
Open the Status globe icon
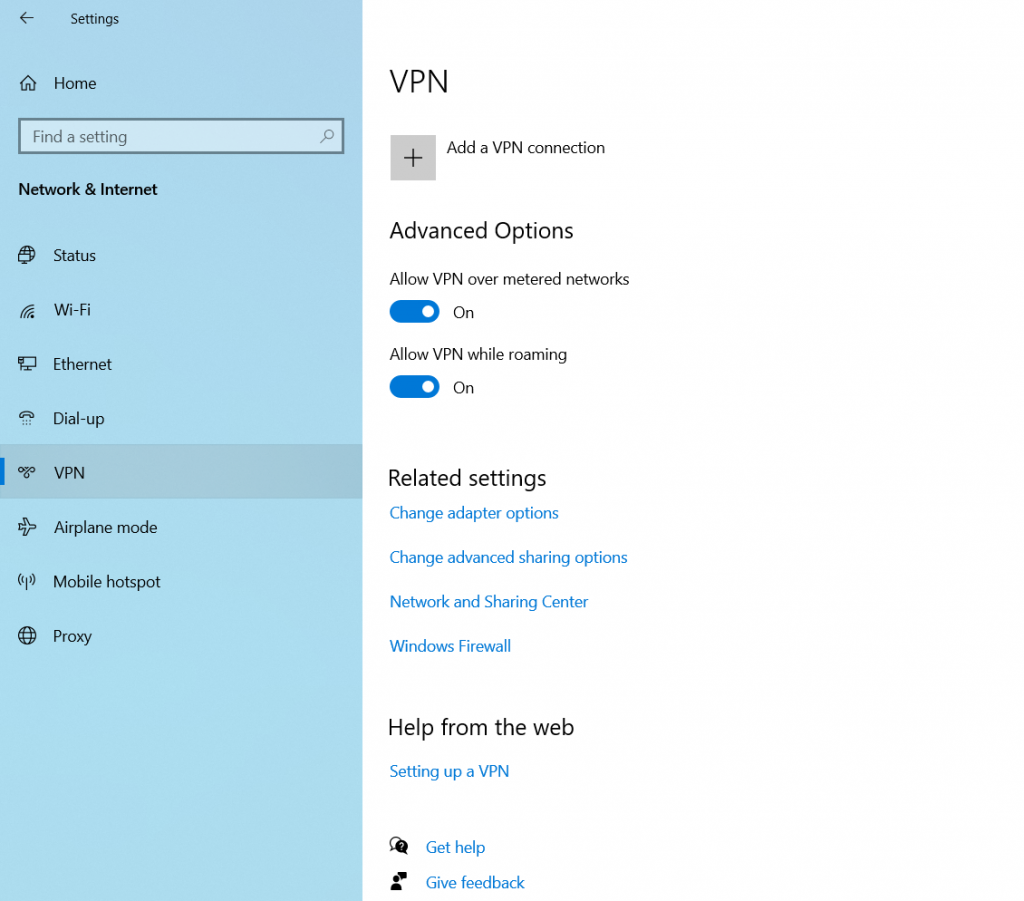[x=27, y=255]
